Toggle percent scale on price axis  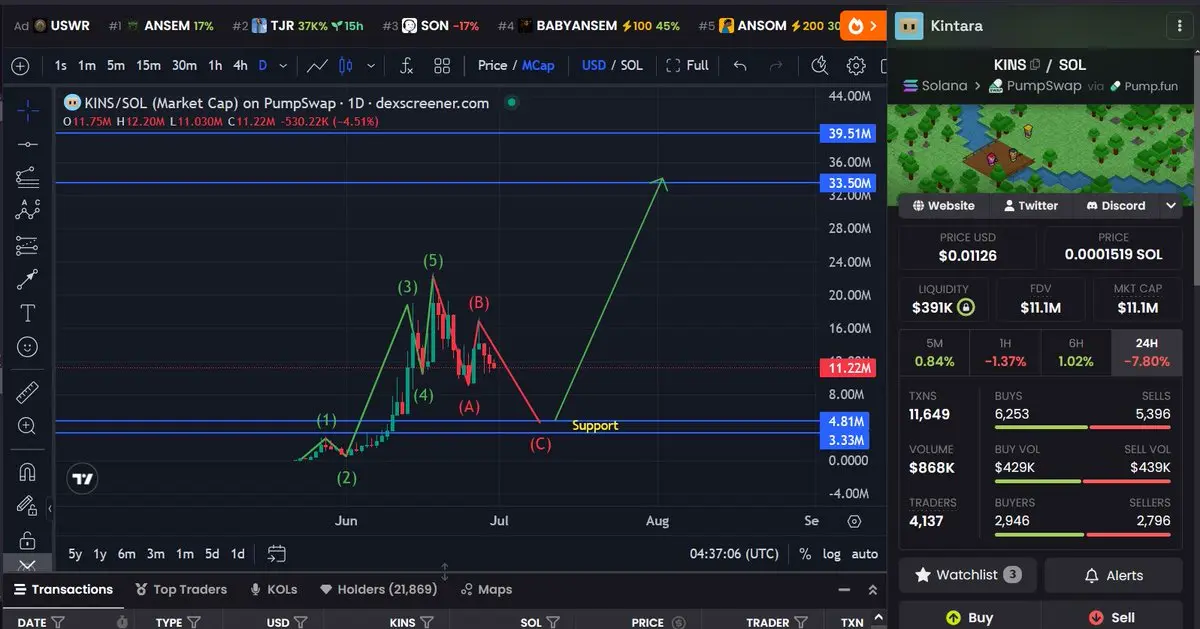805,554
